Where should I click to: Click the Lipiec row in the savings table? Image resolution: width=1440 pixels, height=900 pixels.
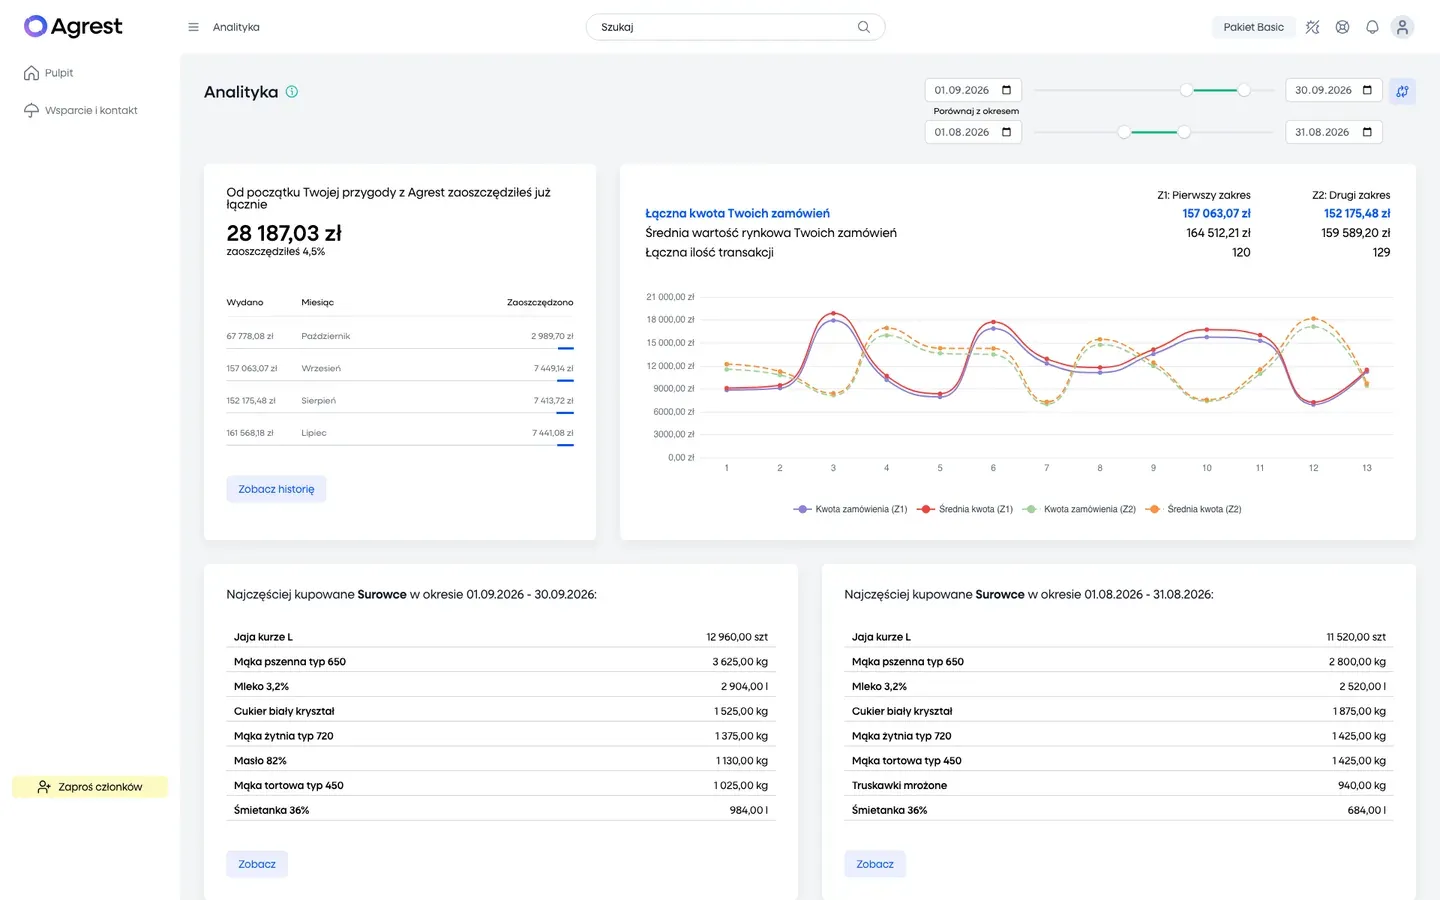[400, 433]
